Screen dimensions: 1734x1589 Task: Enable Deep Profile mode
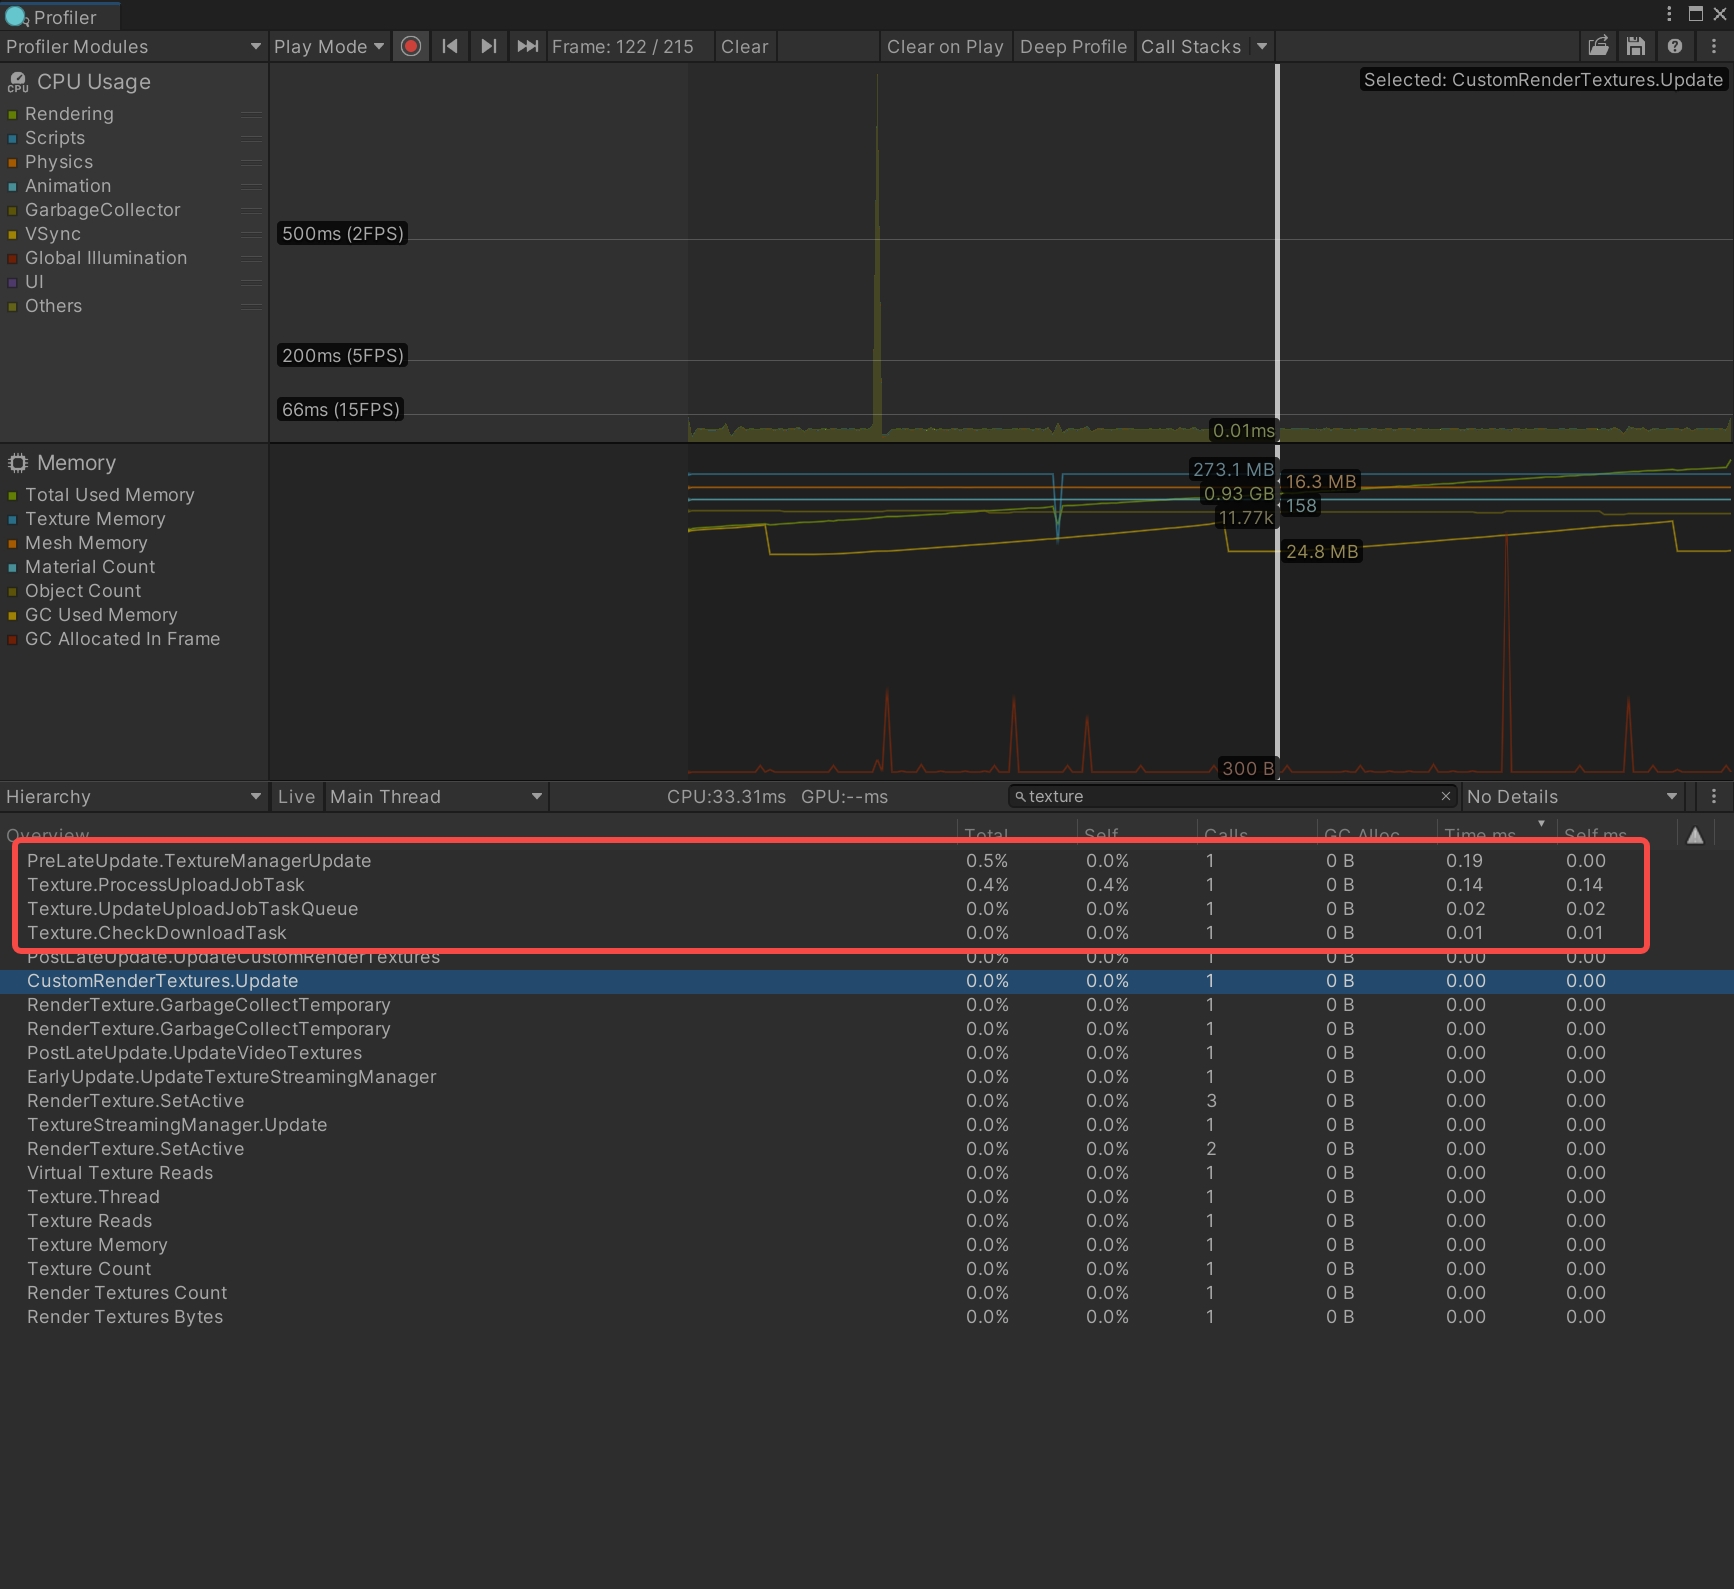tap(1073, 47)
